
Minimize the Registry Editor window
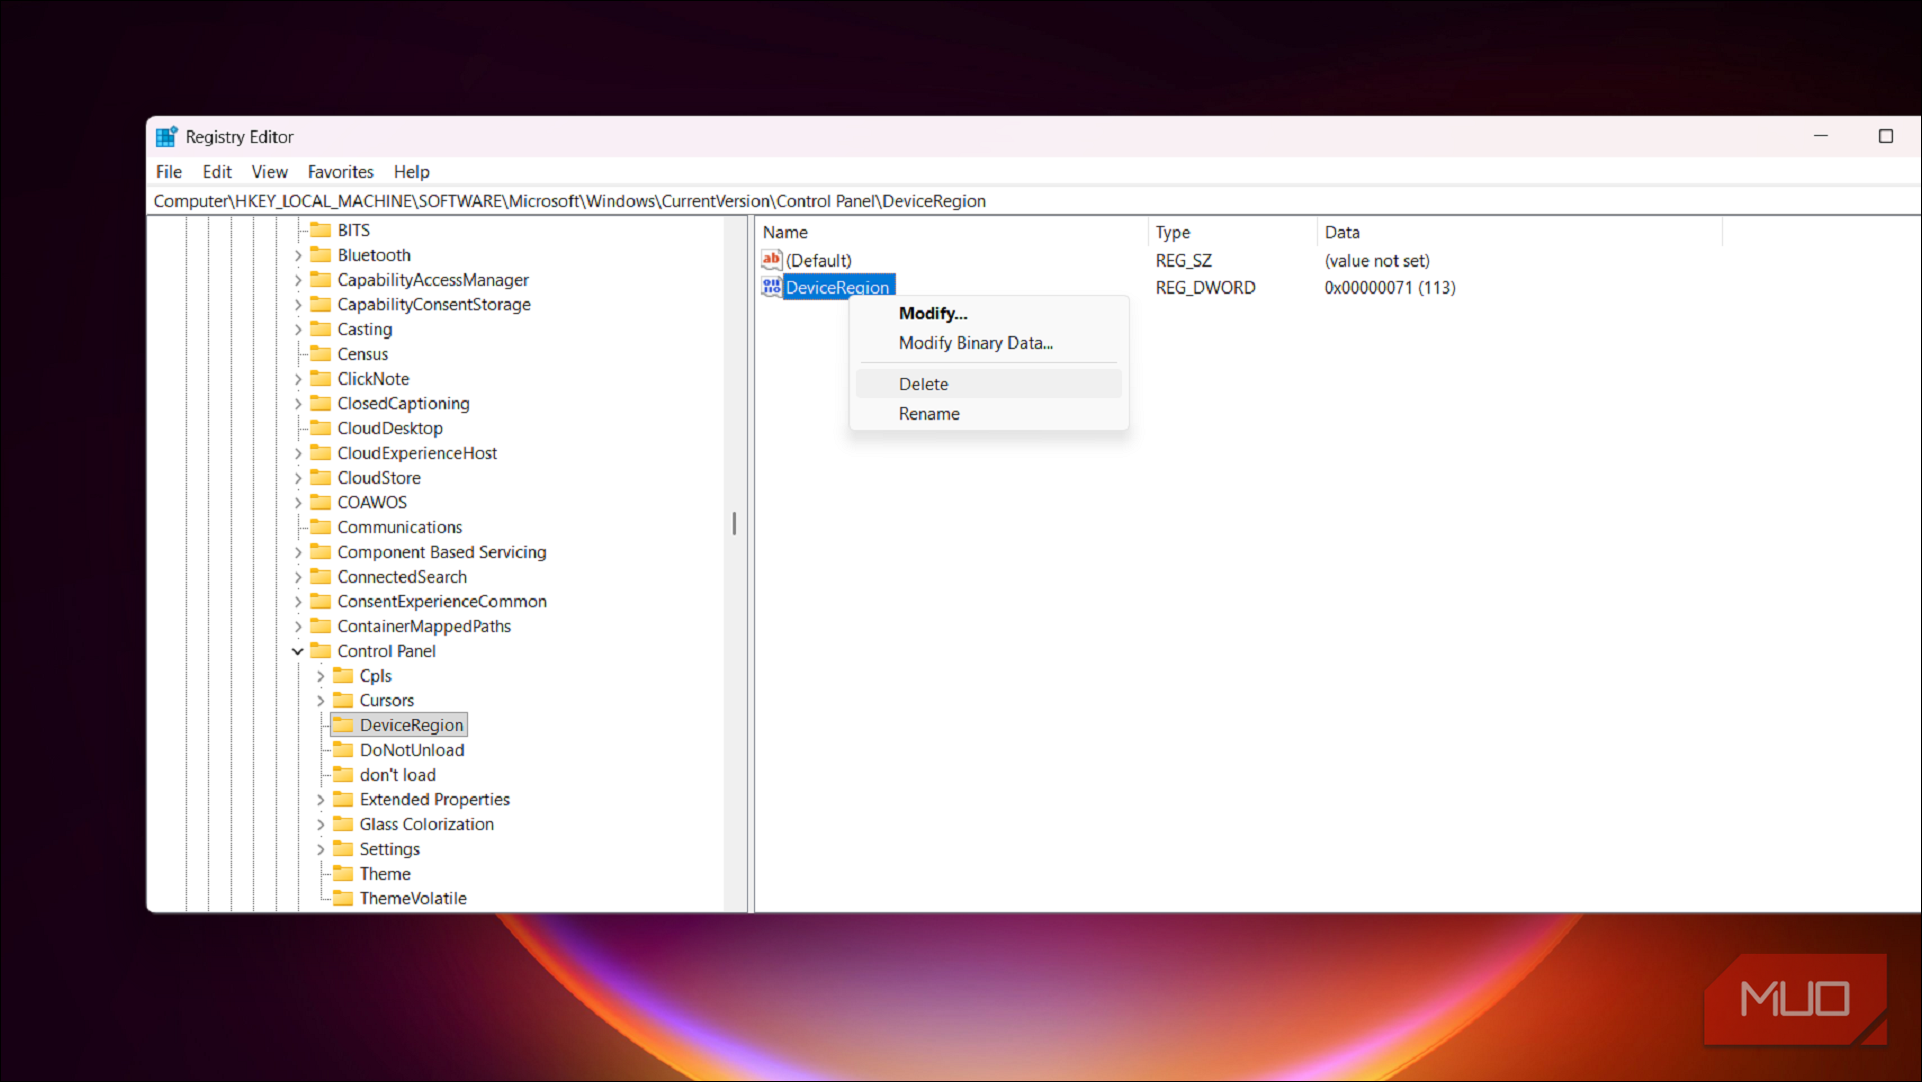1821,136
